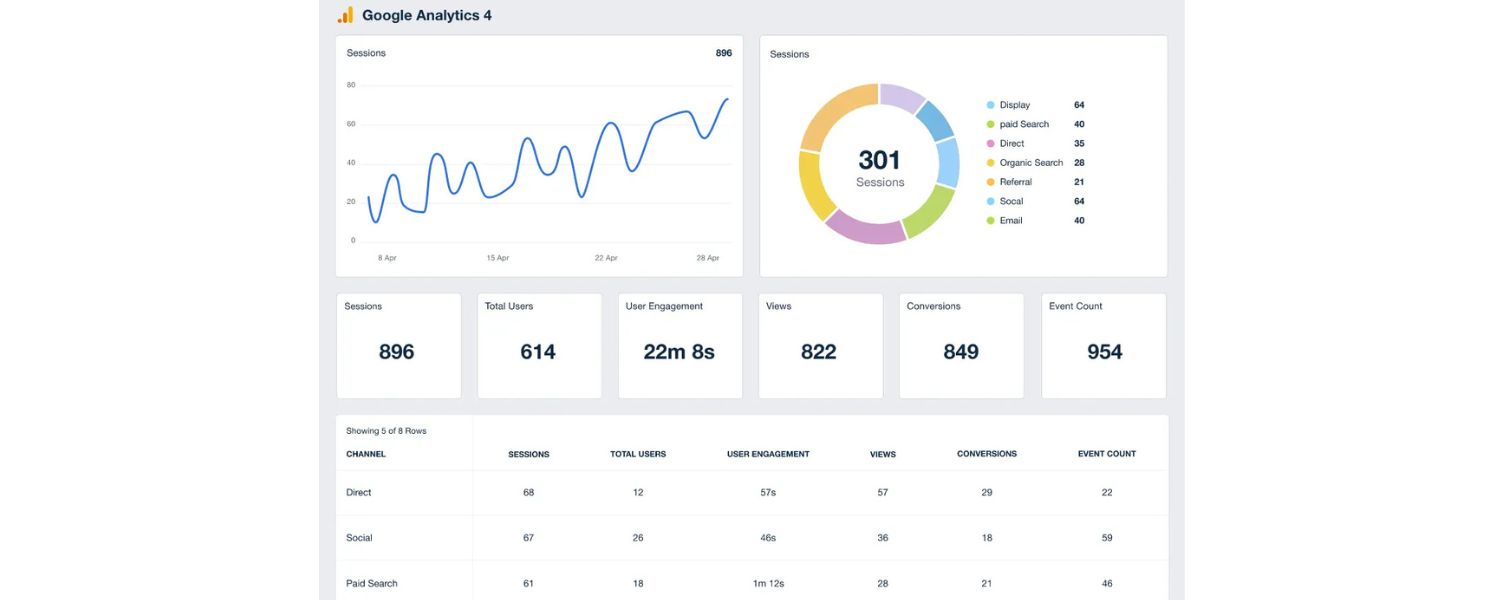The width and height of the screenshot is (1500, 600).
Task: Switch to the Conversions summary card
Action: point(960,345)
